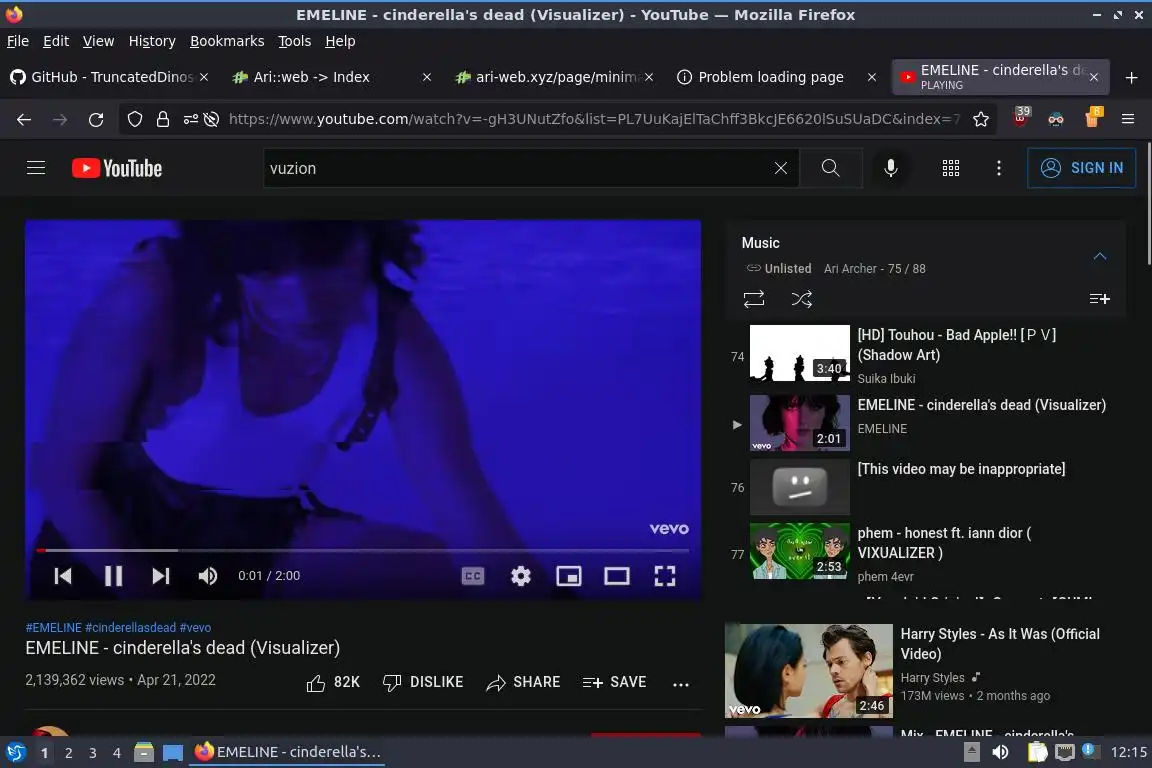The image size is (1152, 768).
Task: Open taskbar volume speaker icon
Action: [x=1001, y=752]
